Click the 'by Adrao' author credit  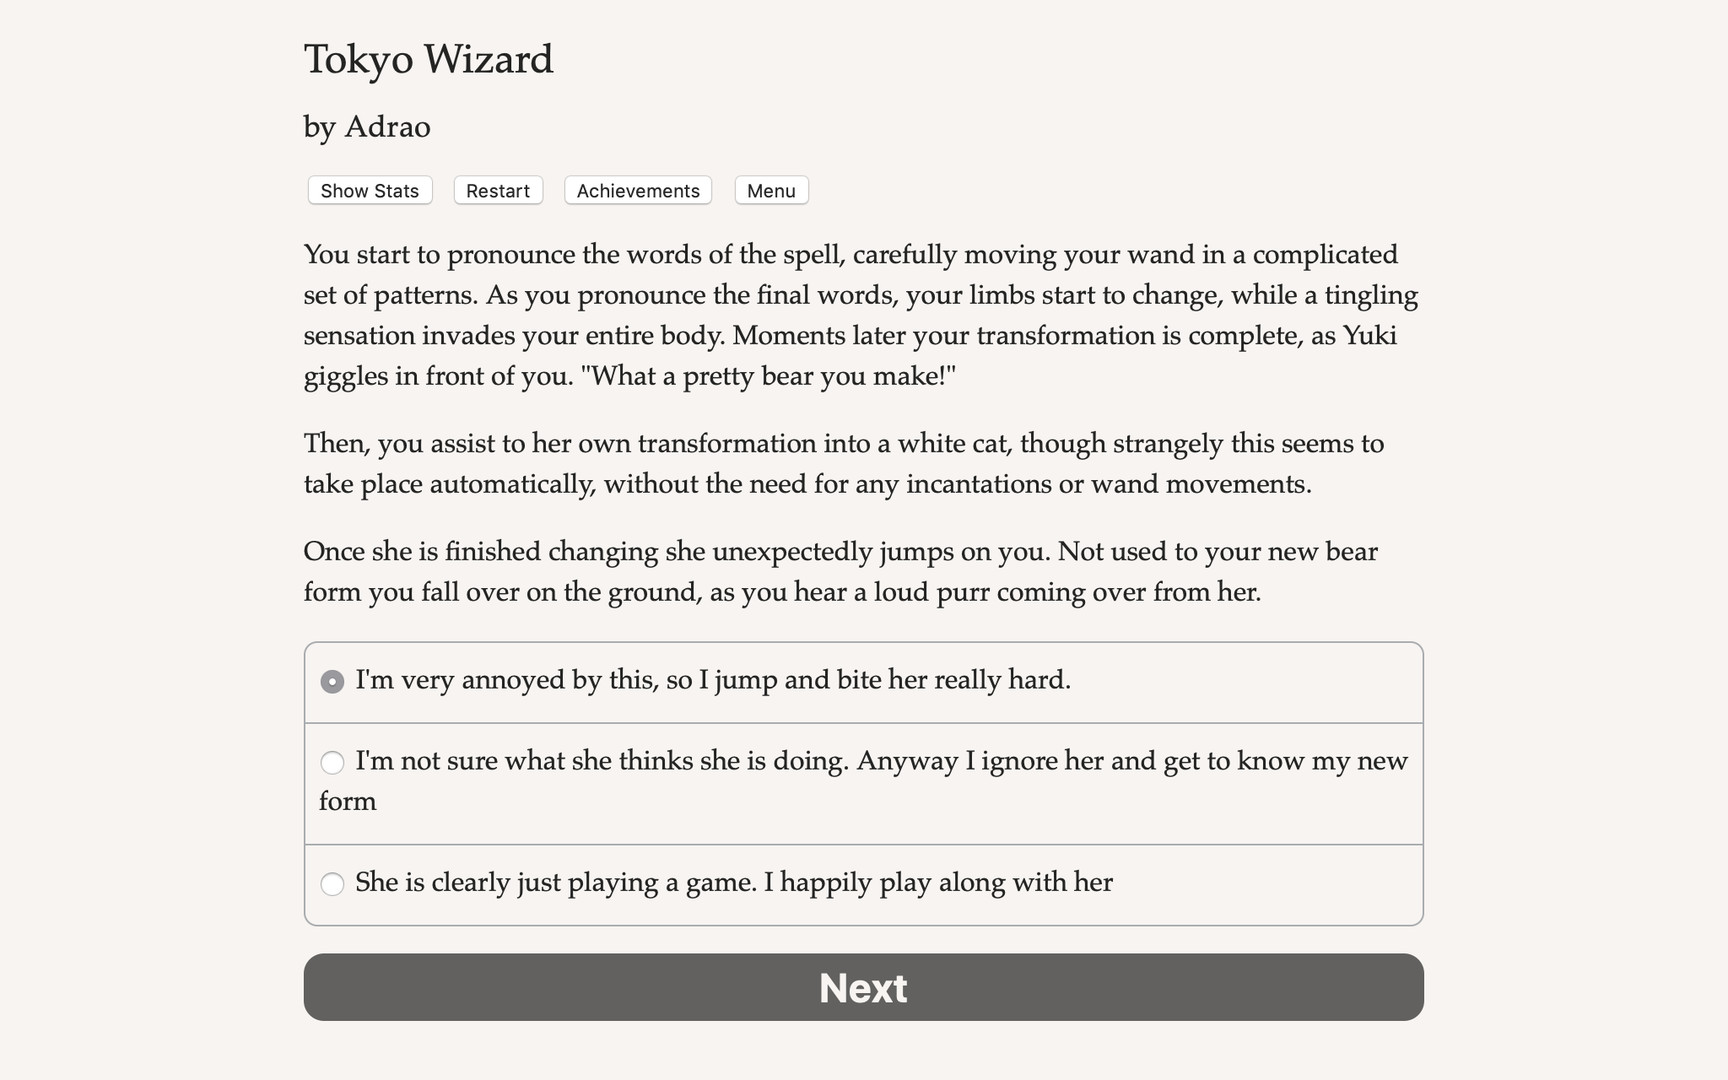(x=366, y=127)
